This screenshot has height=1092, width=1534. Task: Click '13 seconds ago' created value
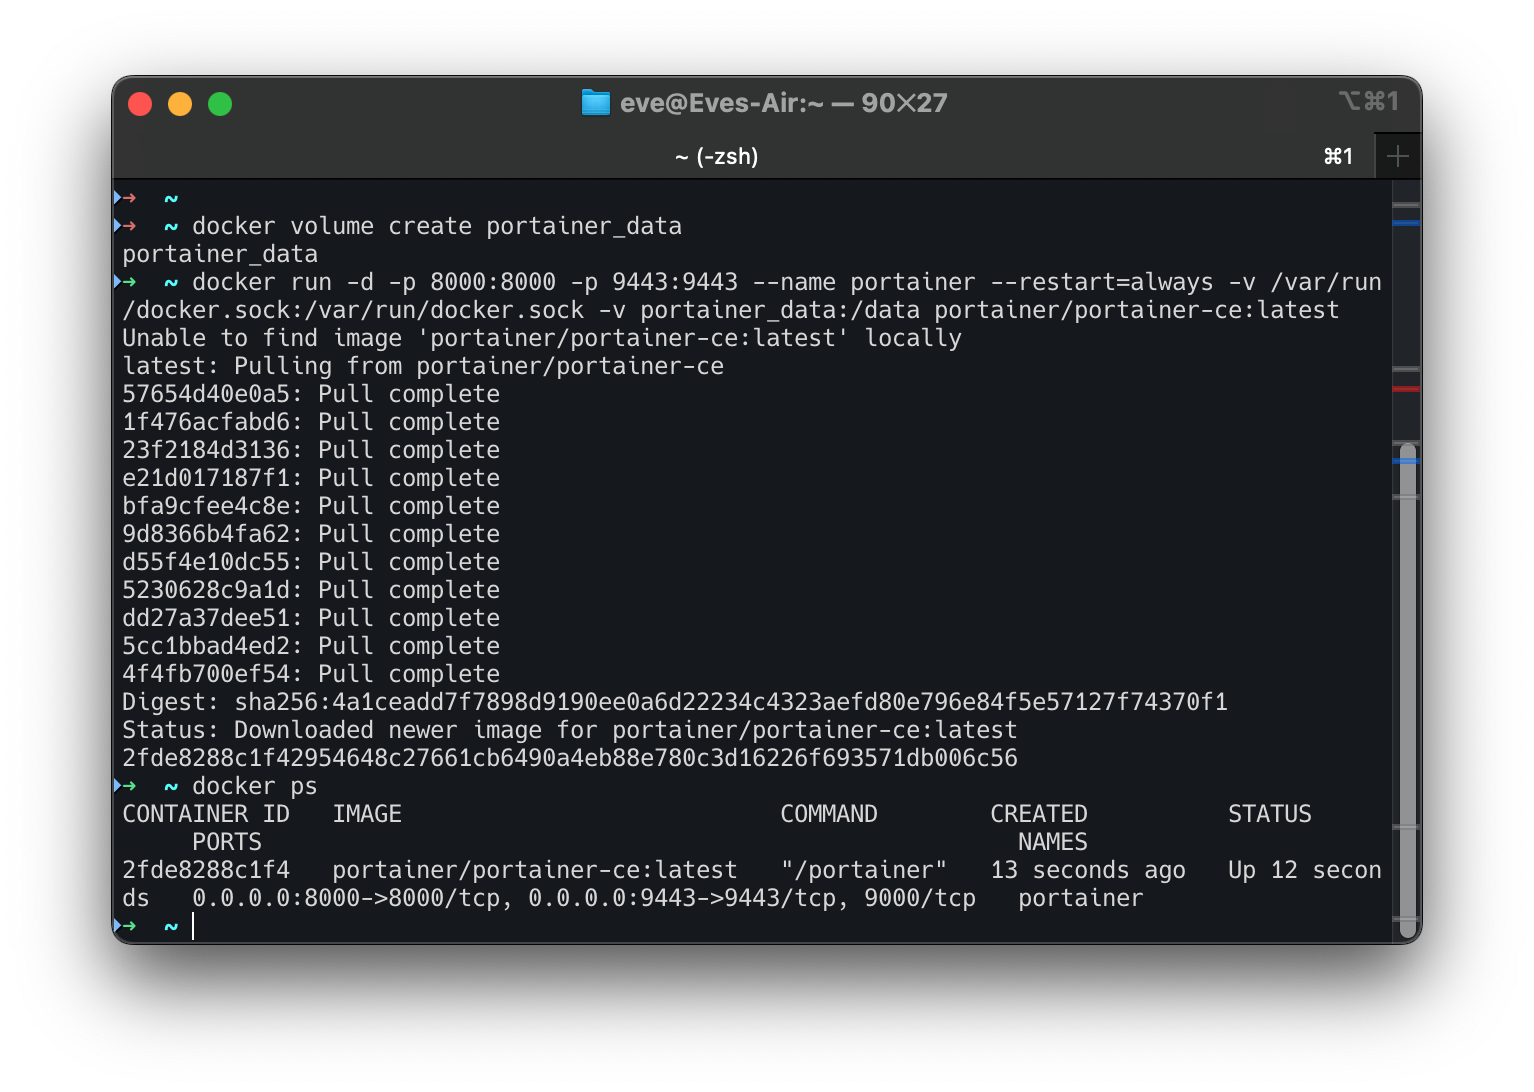(x=1088, y=870)
